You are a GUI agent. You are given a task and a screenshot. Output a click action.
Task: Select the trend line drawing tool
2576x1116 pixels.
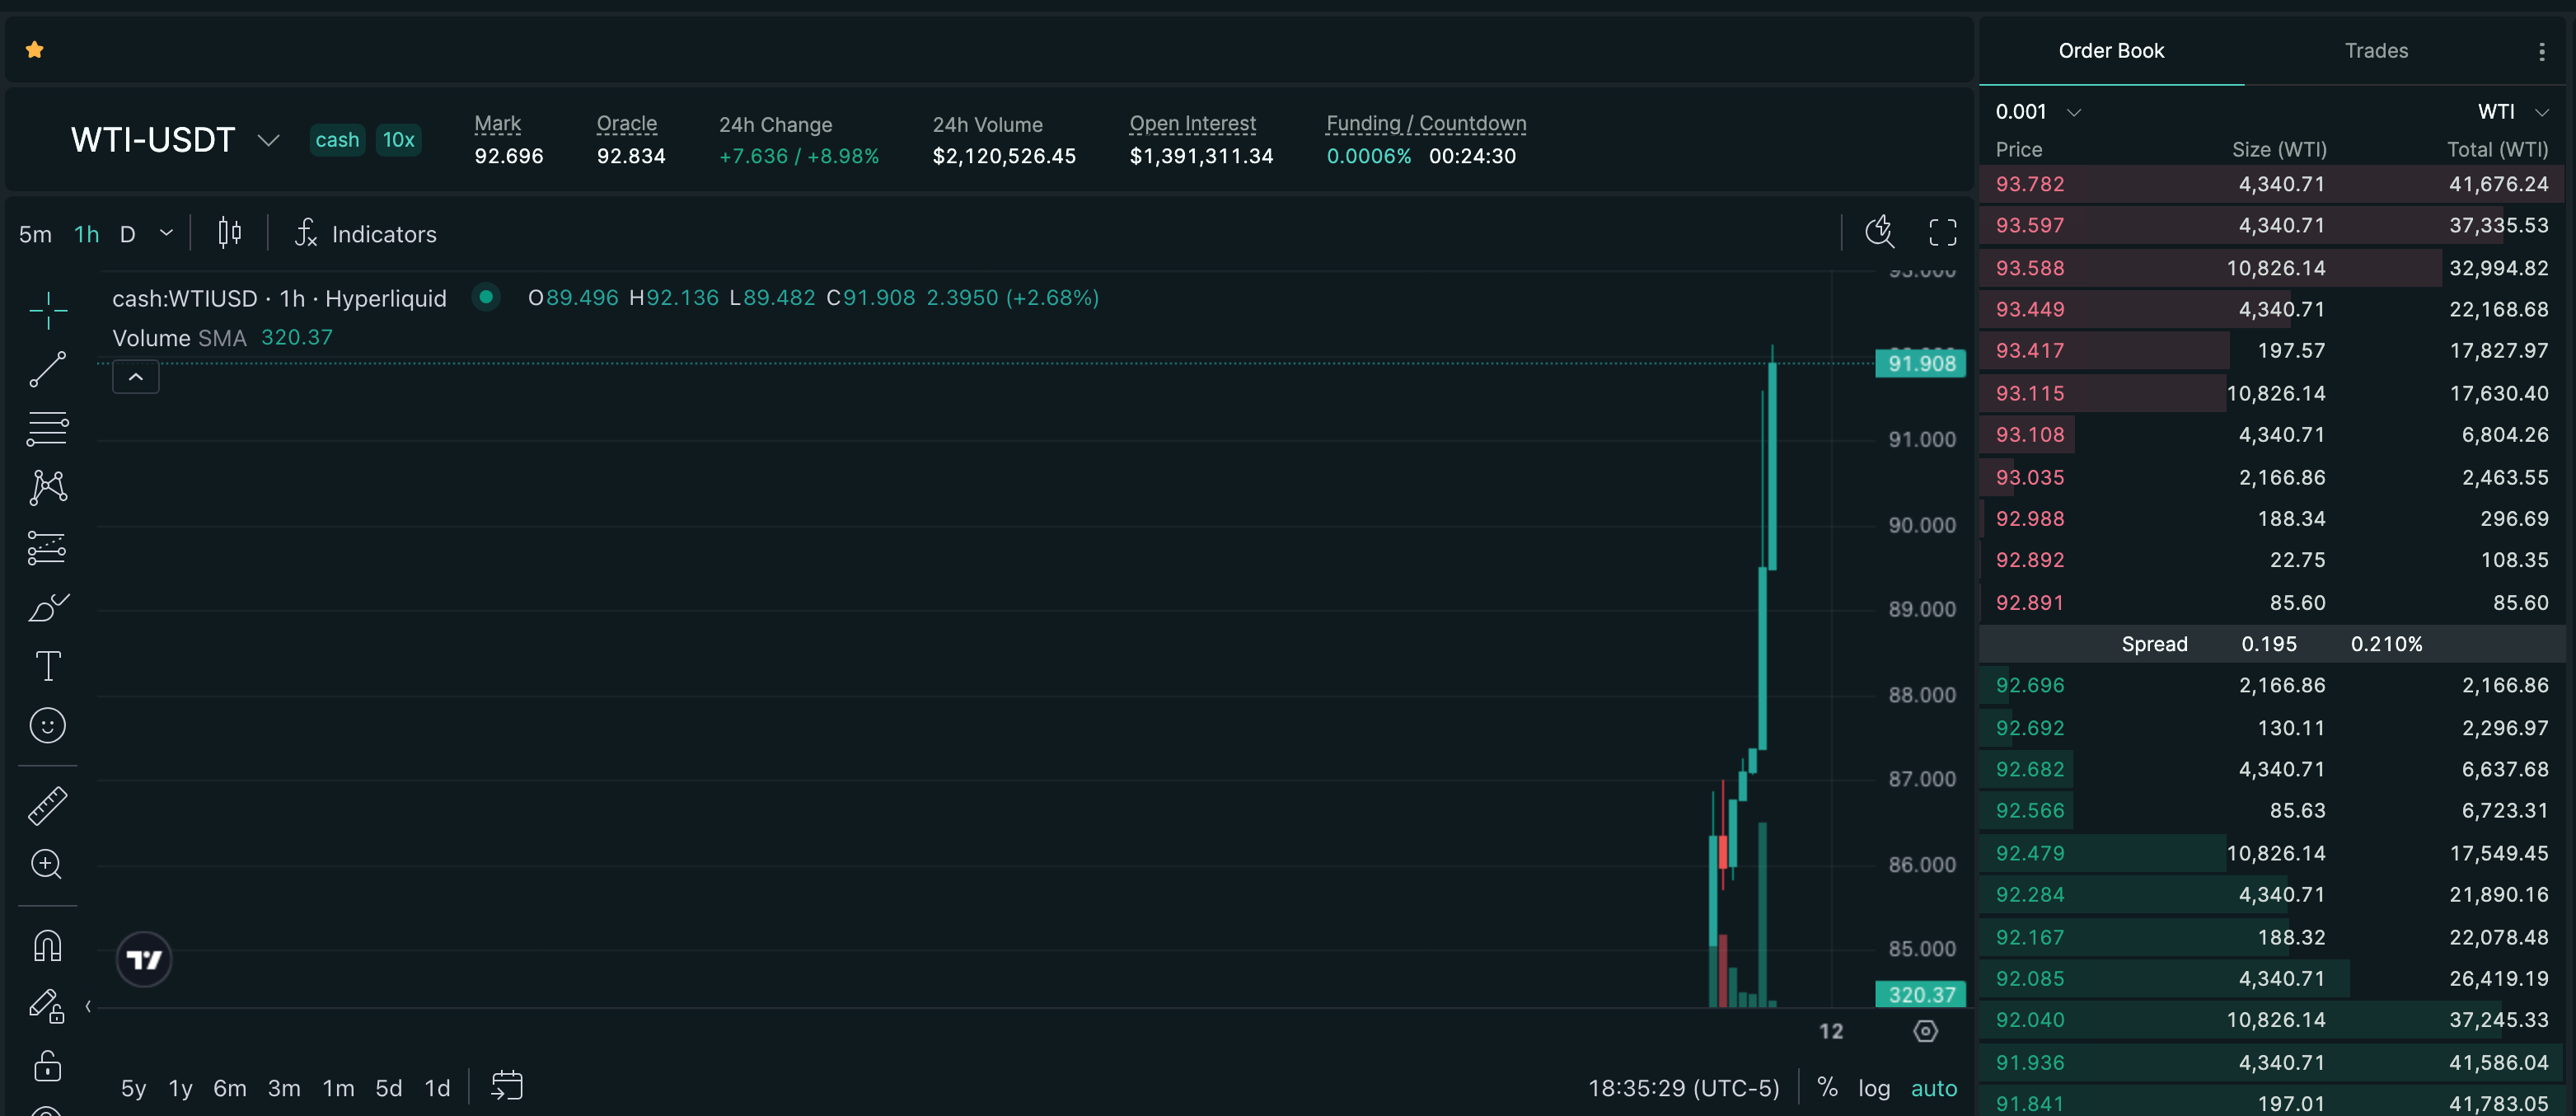point(47,369)
